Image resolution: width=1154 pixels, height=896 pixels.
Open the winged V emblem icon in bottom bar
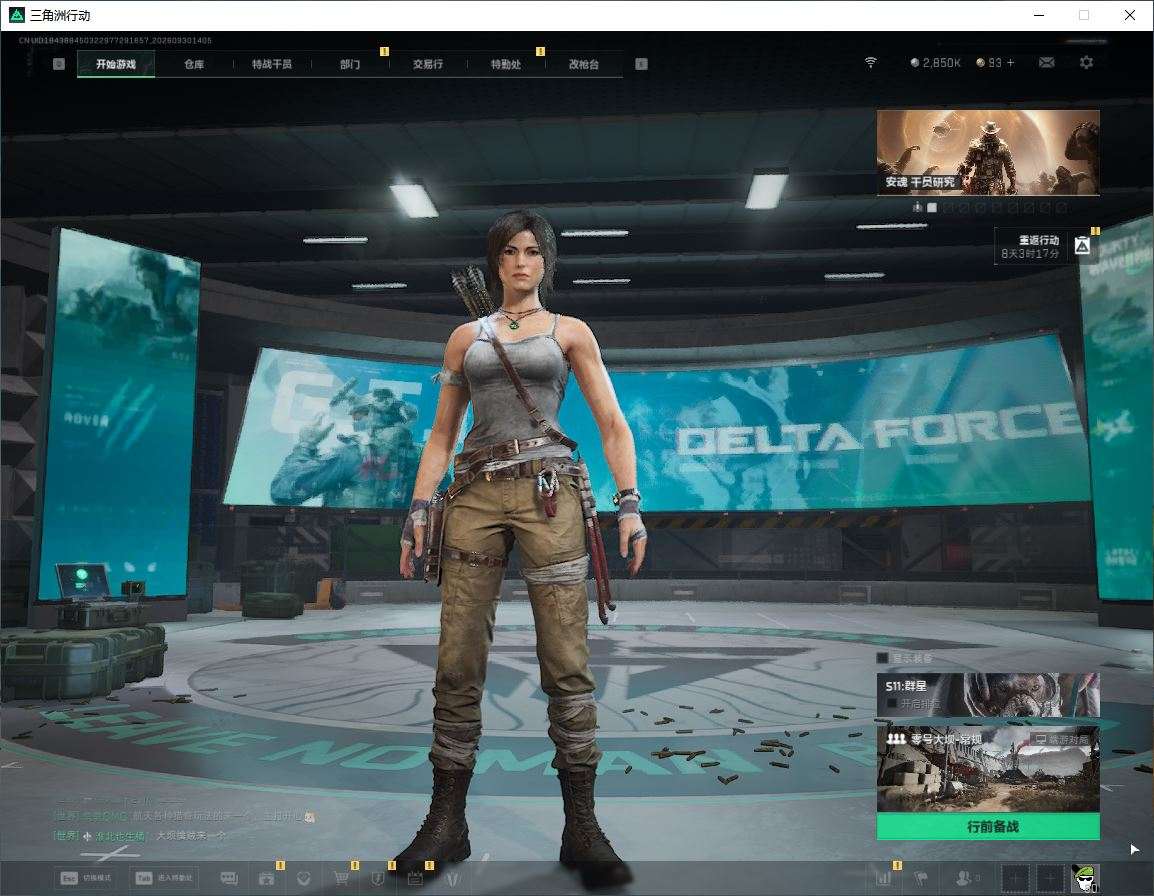point(452,878)
